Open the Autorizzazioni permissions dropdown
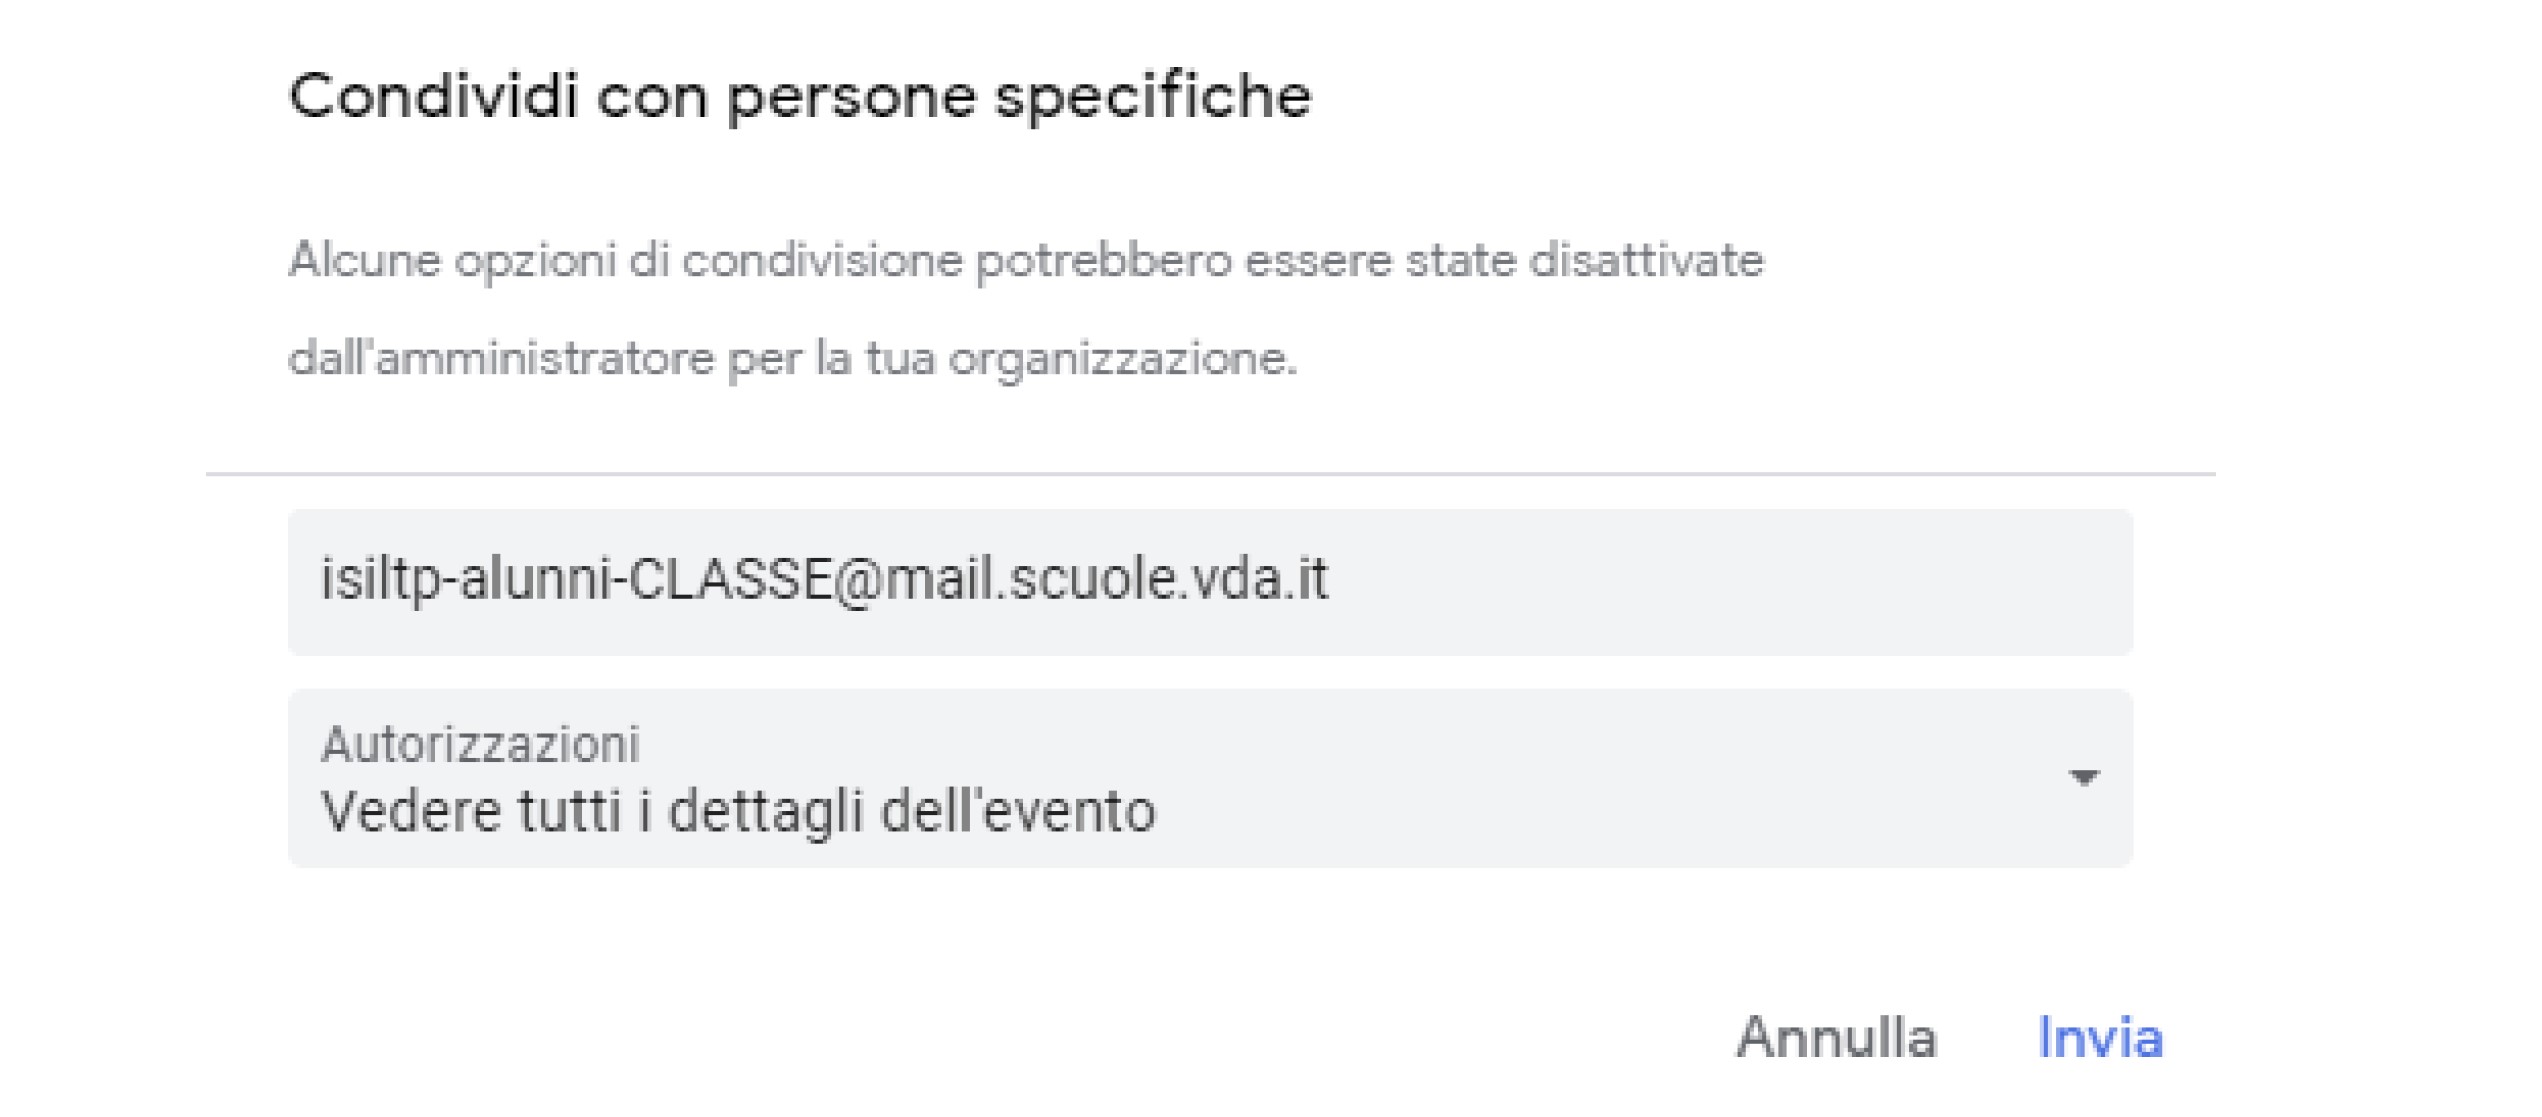The height and width of the screenshot is (1117, 2542). point(1210,778)
